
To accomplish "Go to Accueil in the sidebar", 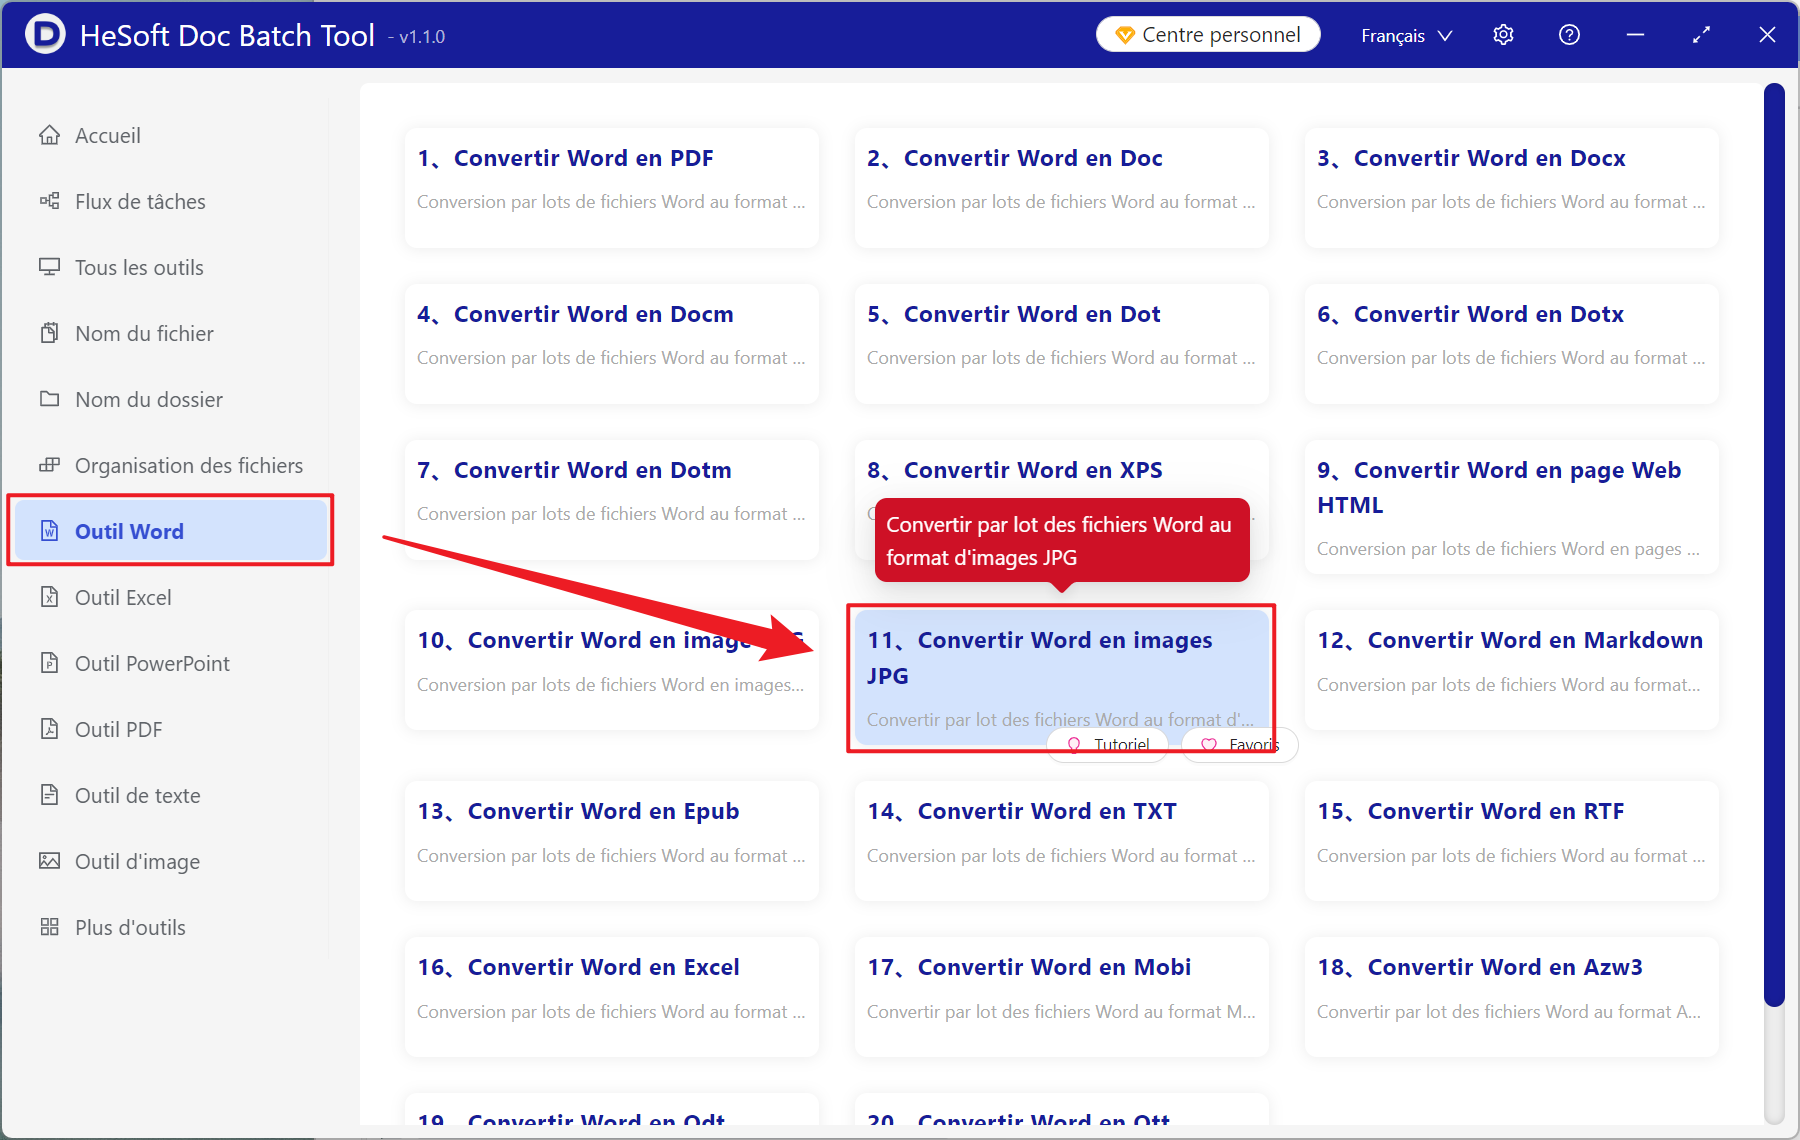I will point(170,135).
